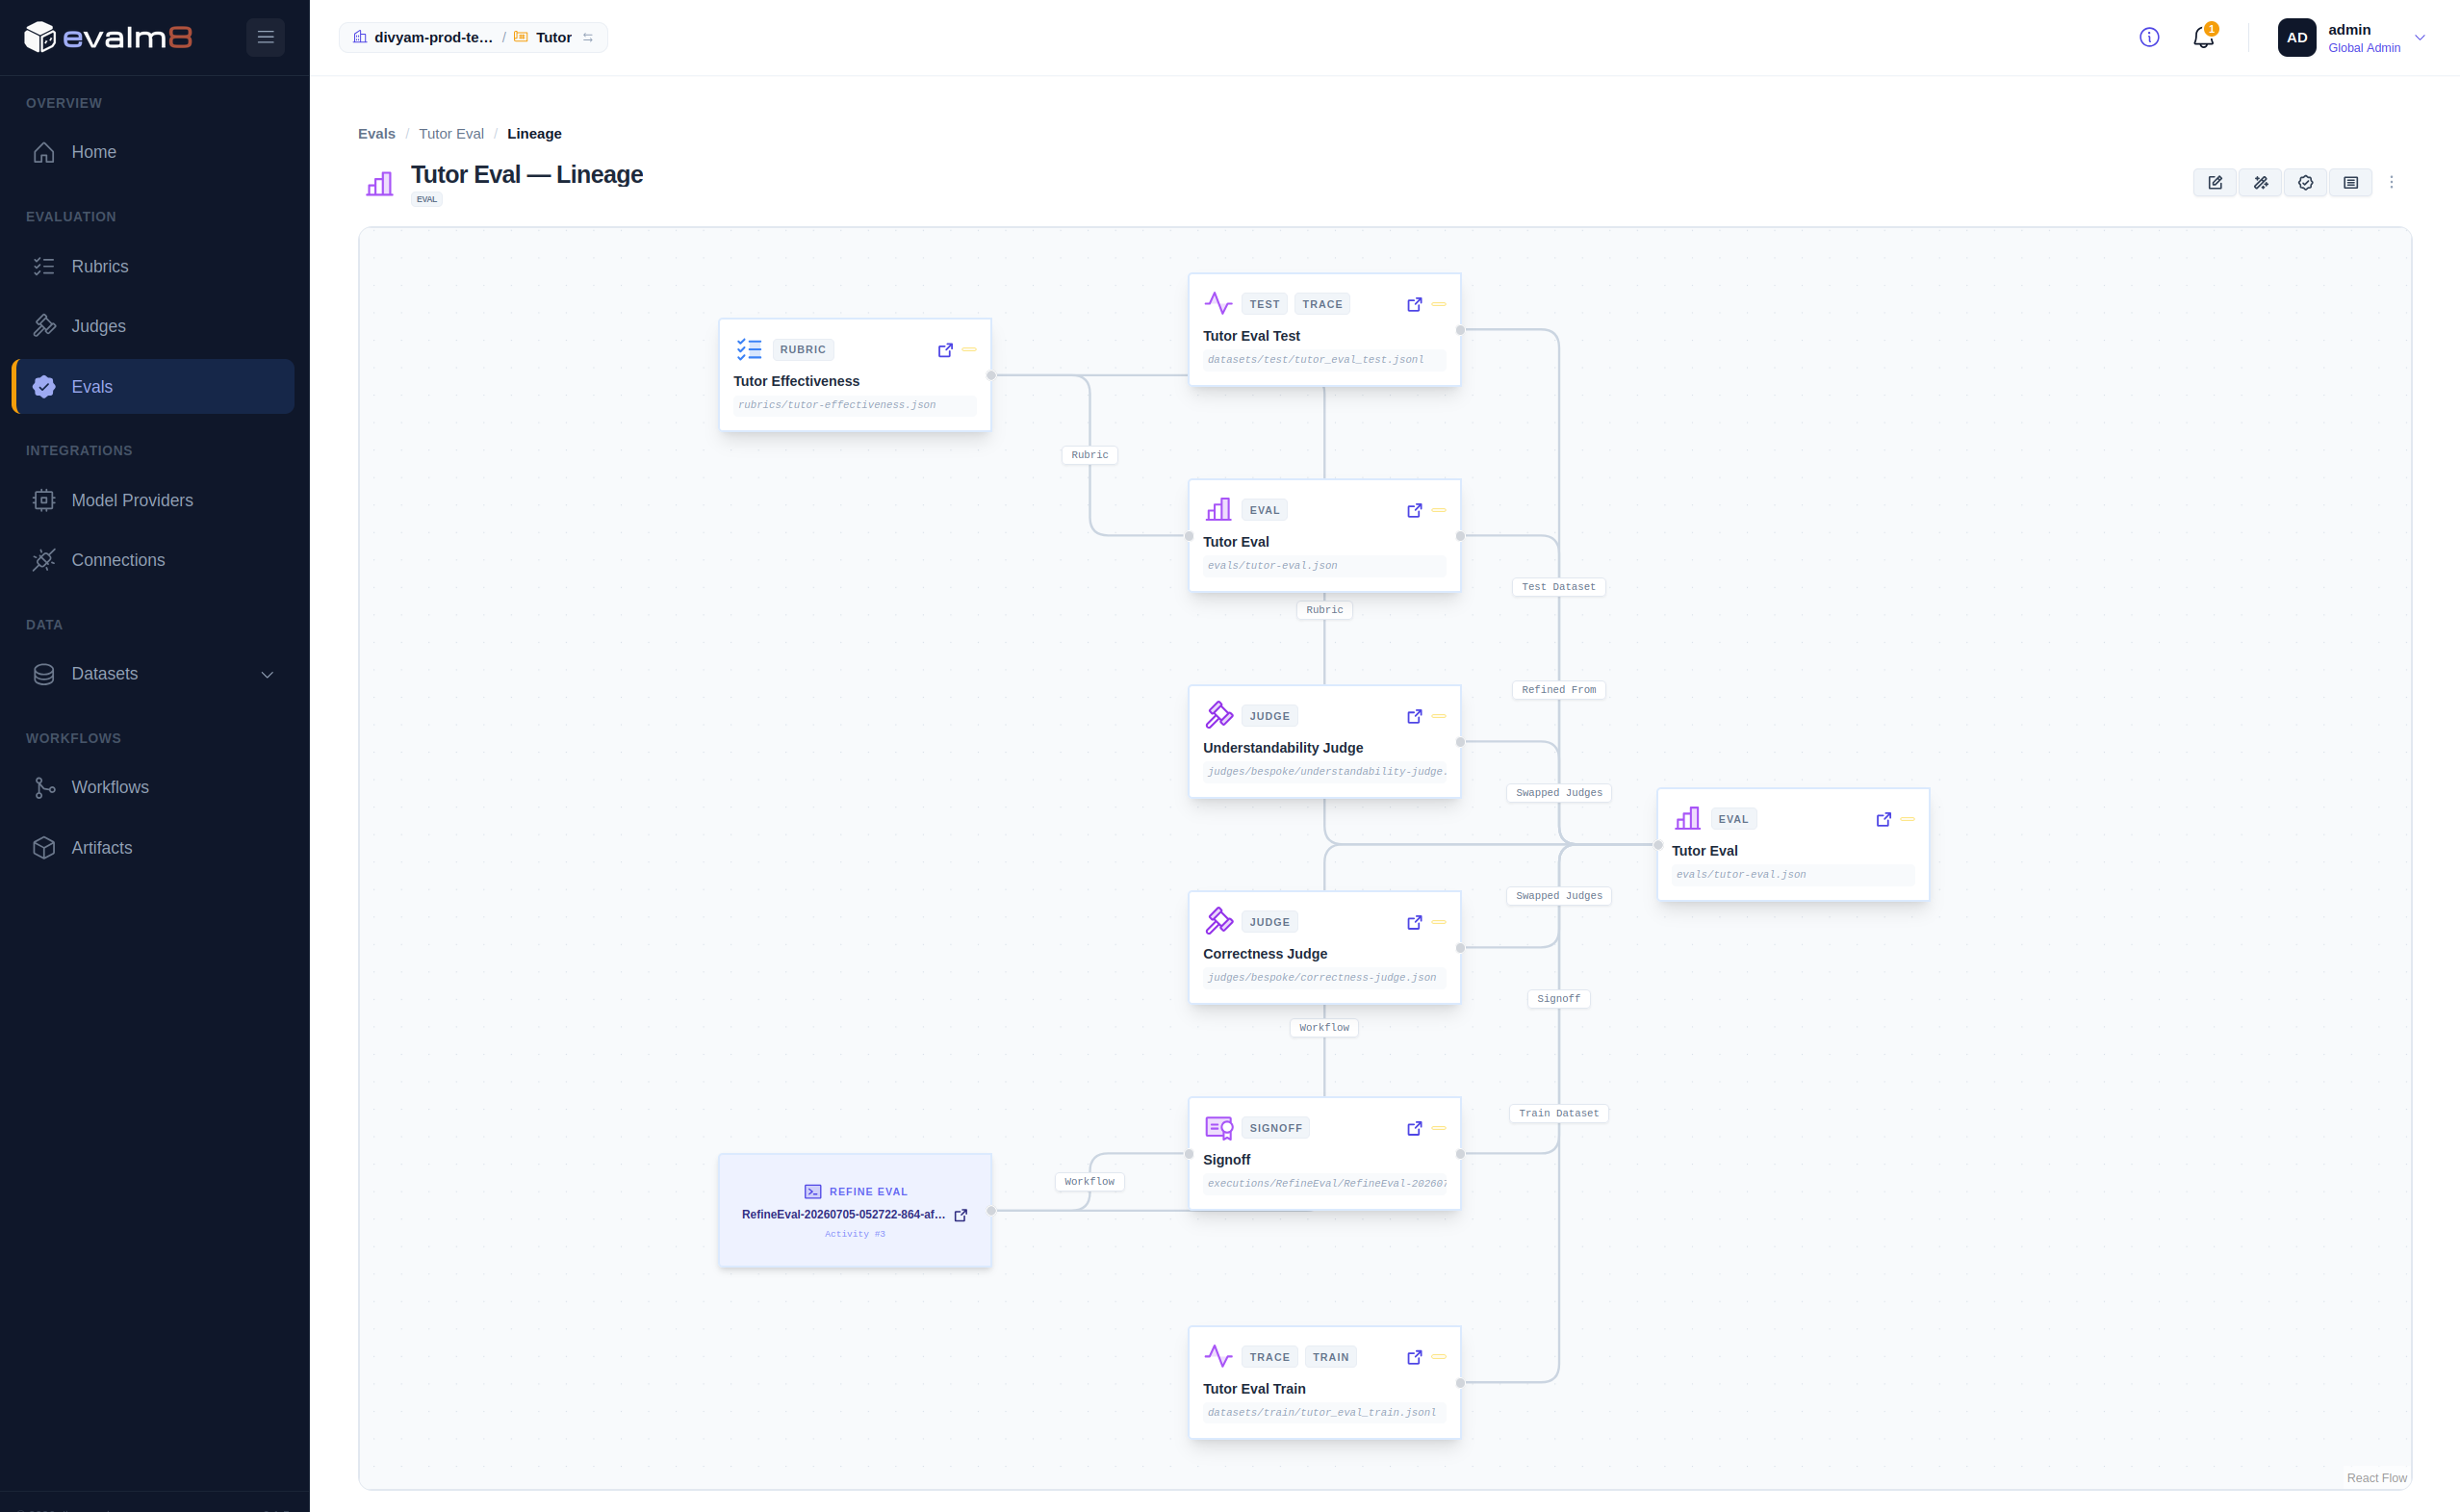Viewport: 2460px width, 1512px height.
Task: Open Signoff node external link icon
Action: pos(1414,1128)
